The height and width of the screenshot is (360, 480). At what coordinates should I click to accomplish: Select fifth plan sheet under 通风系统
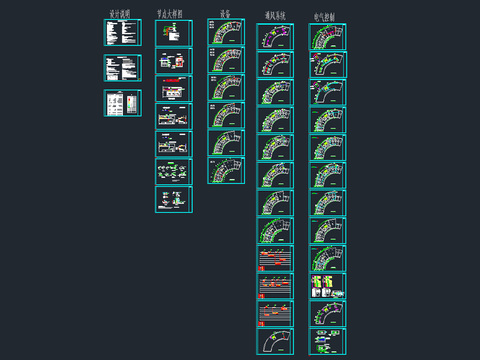[x=275, y=148]
